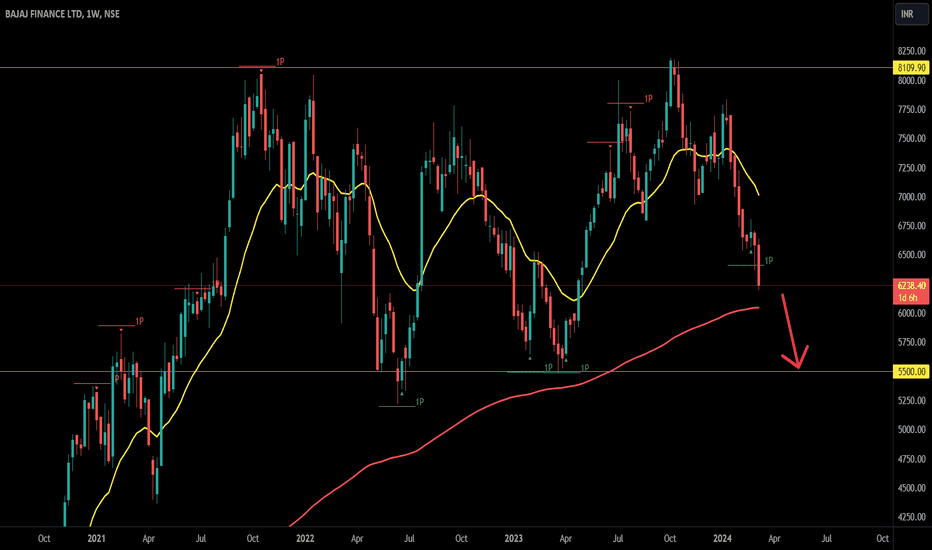Click the yellow 5500.00 price tag
Viewport: 932px width, 550px height.
[911, 372]
